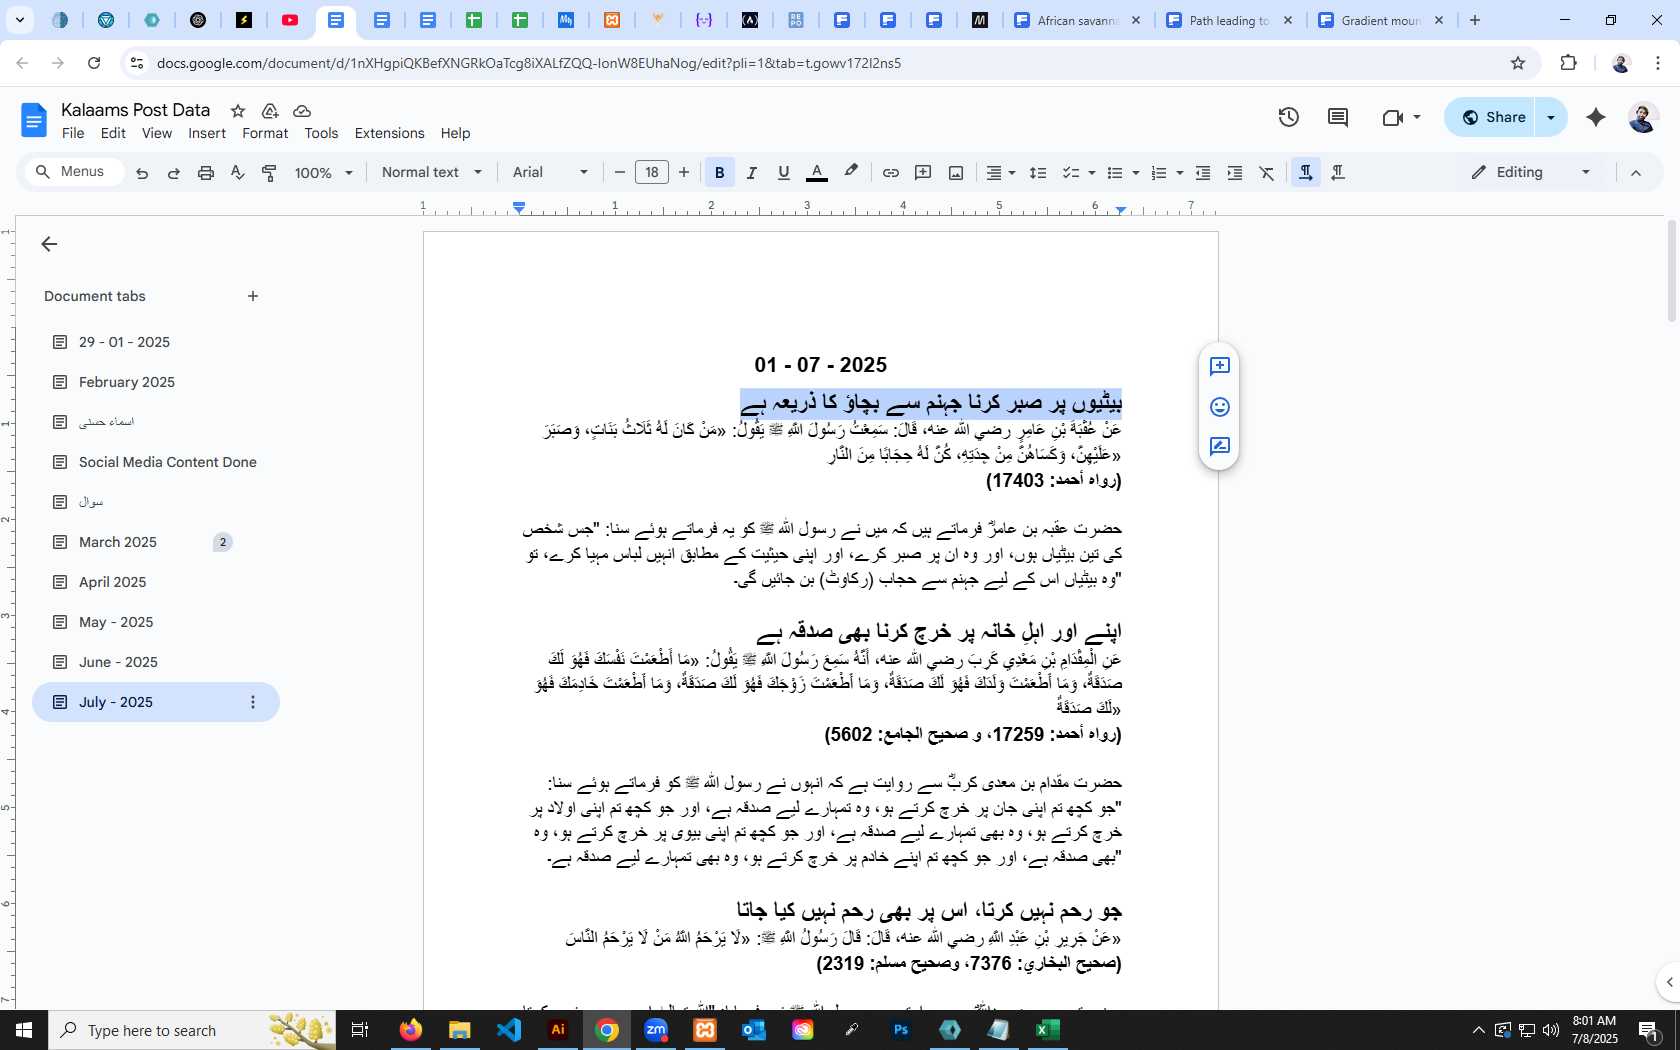Decrease the font size
The width and height of the screenshot is (1680, 1050).
(x=620, y=173)
